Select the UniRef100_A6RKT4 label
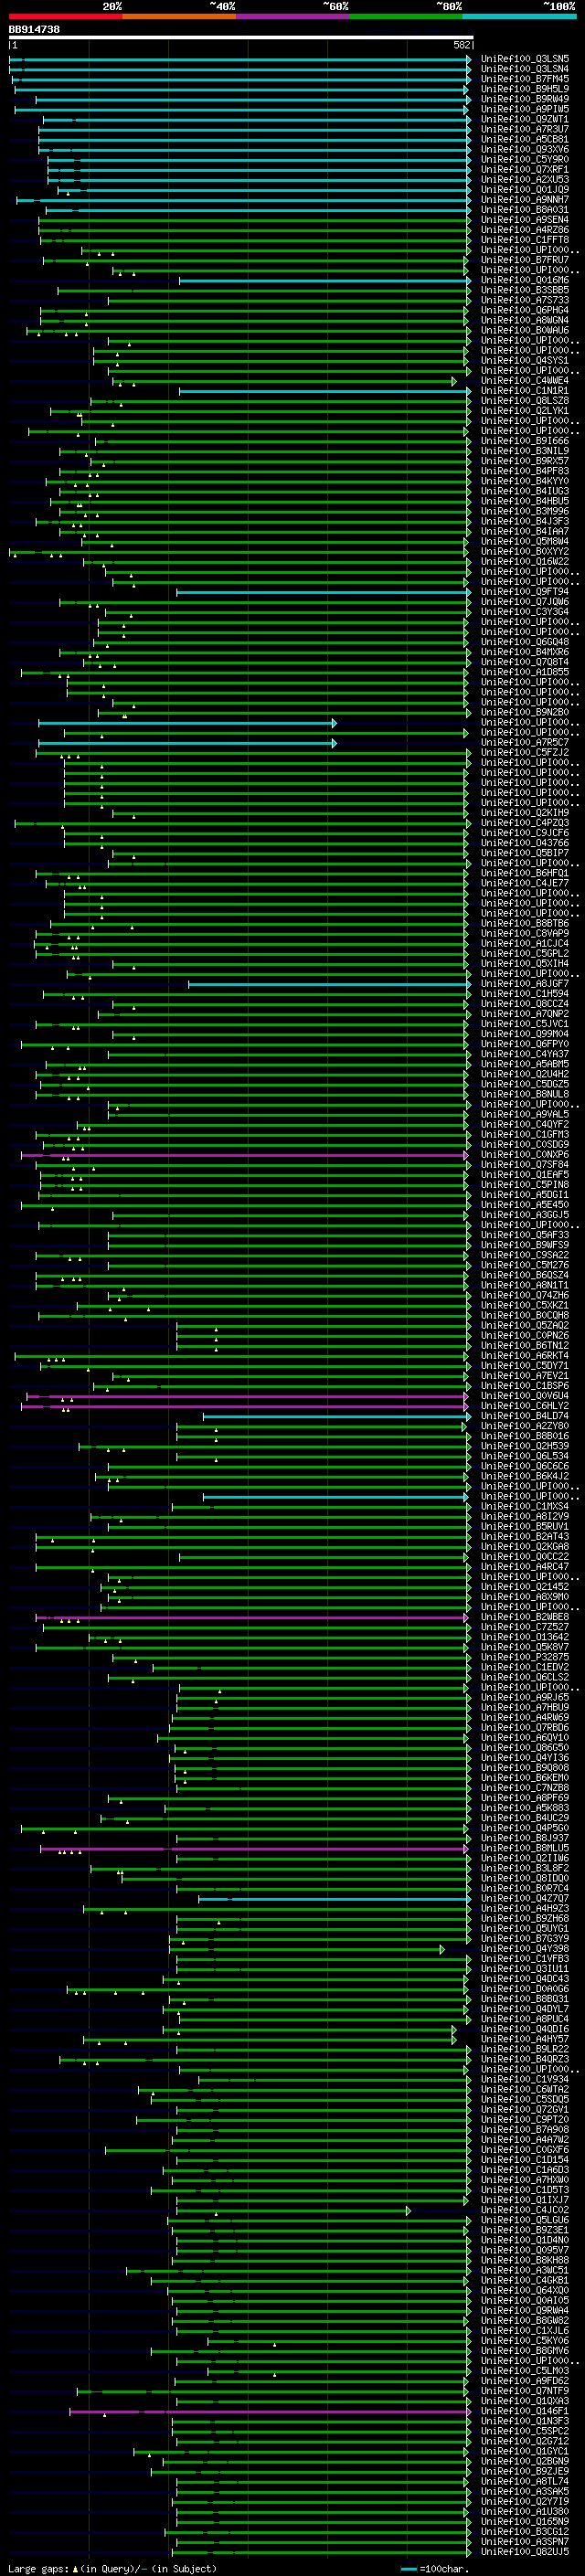The image size is (585, 2576). [x=525, y=1356]
